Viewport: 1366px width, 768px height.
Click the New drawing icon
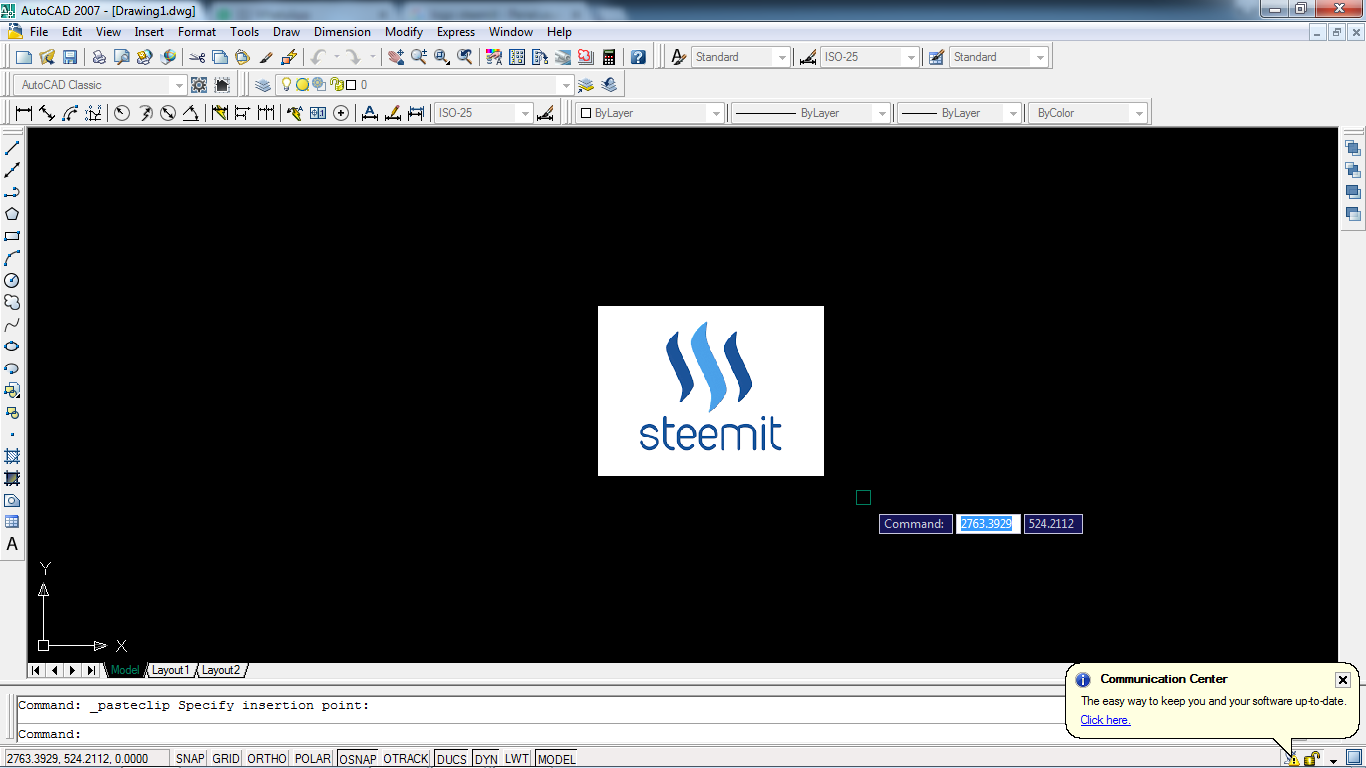pyautogui.click(x=24, y=57)
